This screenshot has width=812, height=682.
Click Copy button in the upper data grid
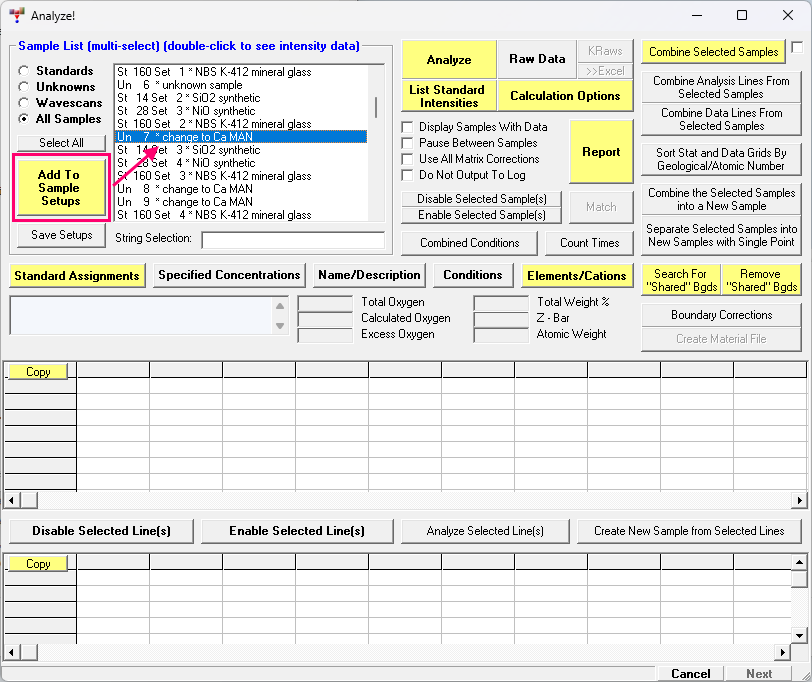click(38, 372)
